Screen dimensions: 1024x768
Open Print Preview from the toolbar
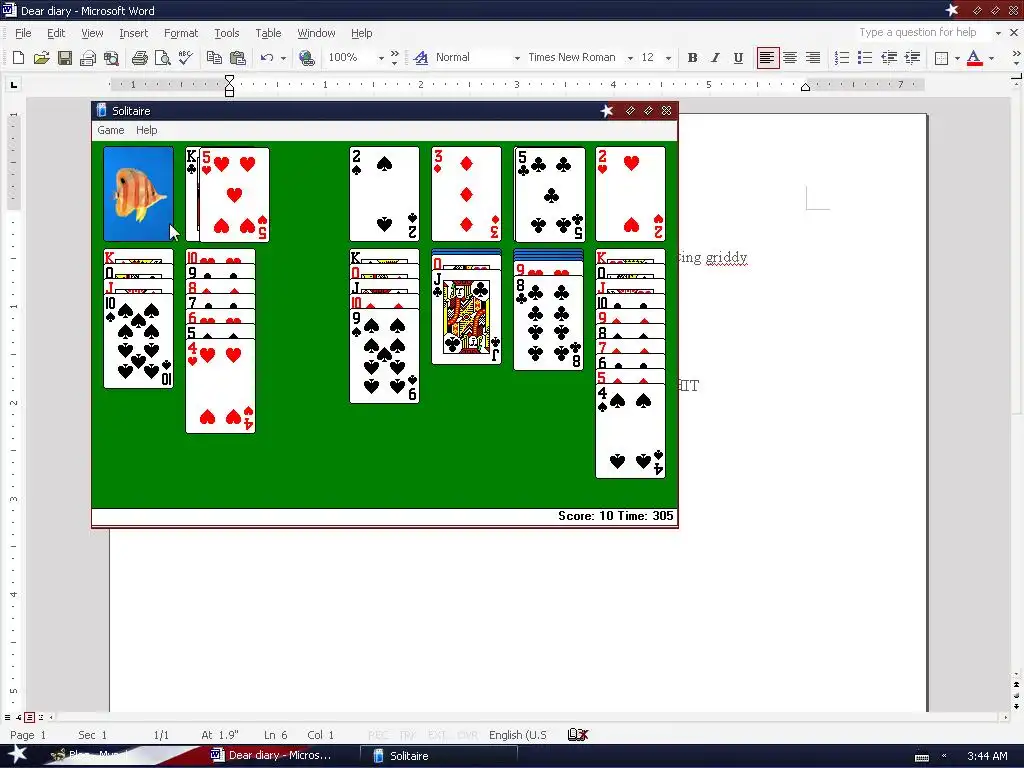pos(163,58)
